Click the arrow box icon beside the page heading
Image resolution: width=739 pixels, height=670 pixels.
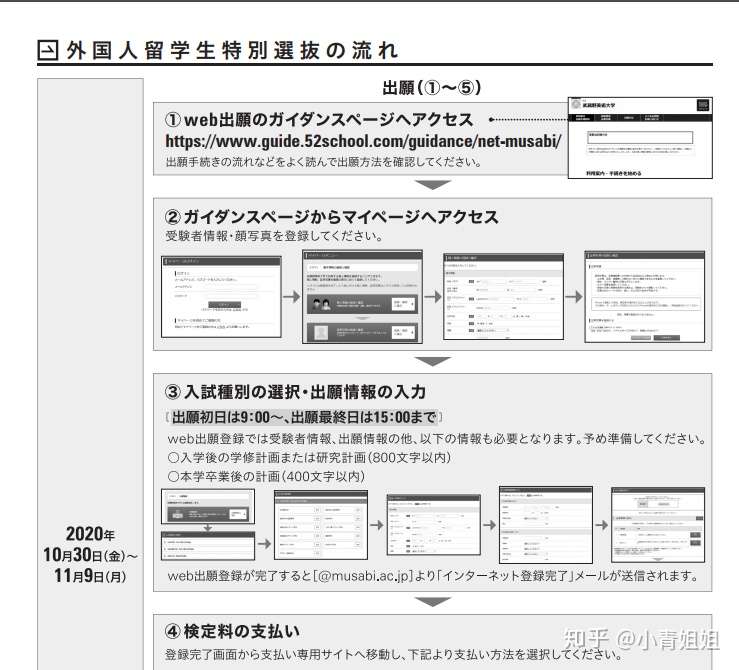point(48,50)
